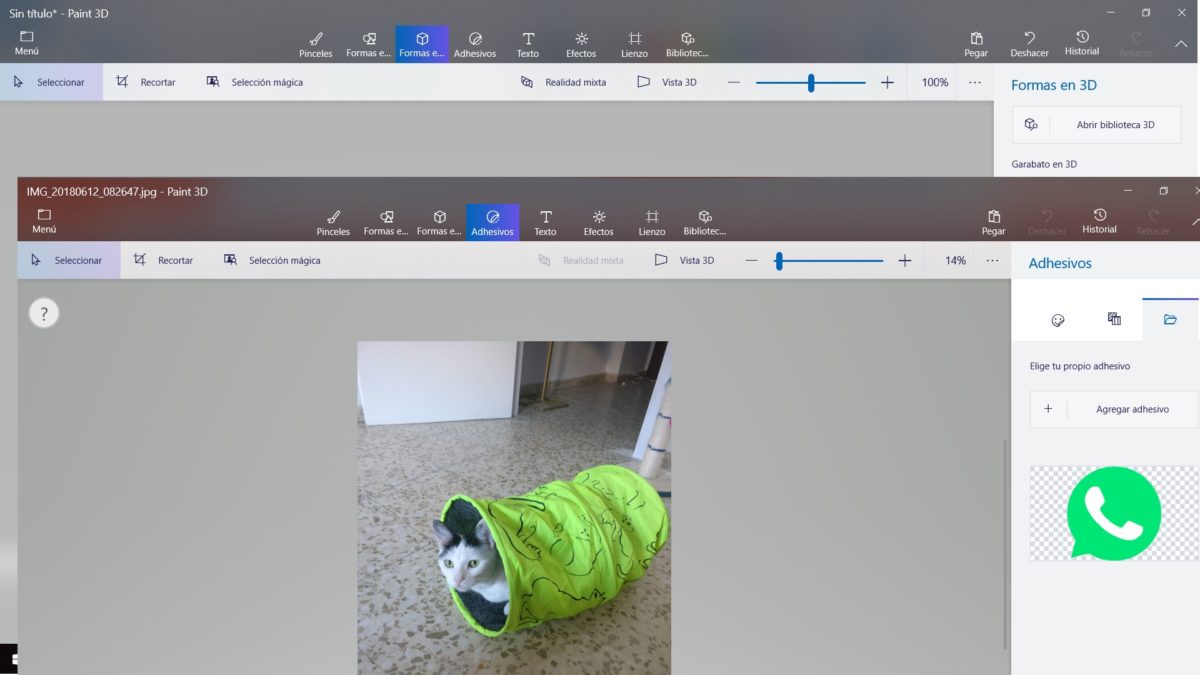
Task: Choose Selección mágica in the Sin título window
Action: click(x=255, y=82)
